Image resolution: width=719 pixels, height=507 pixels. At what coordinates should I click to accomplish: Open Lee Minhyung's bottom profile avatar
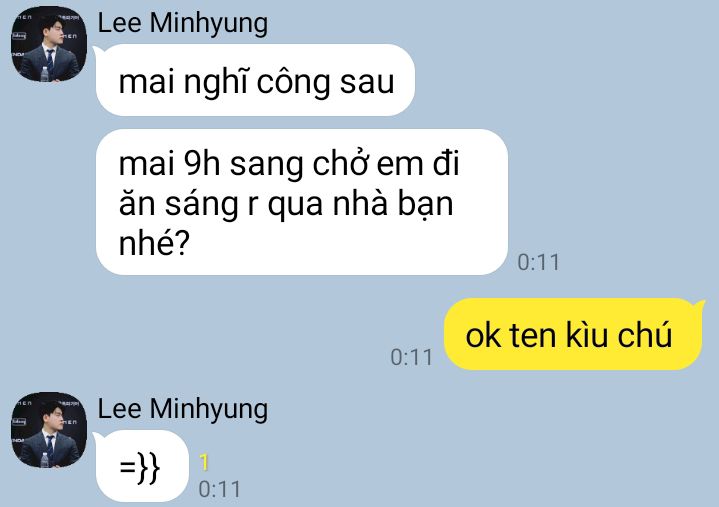49,430
